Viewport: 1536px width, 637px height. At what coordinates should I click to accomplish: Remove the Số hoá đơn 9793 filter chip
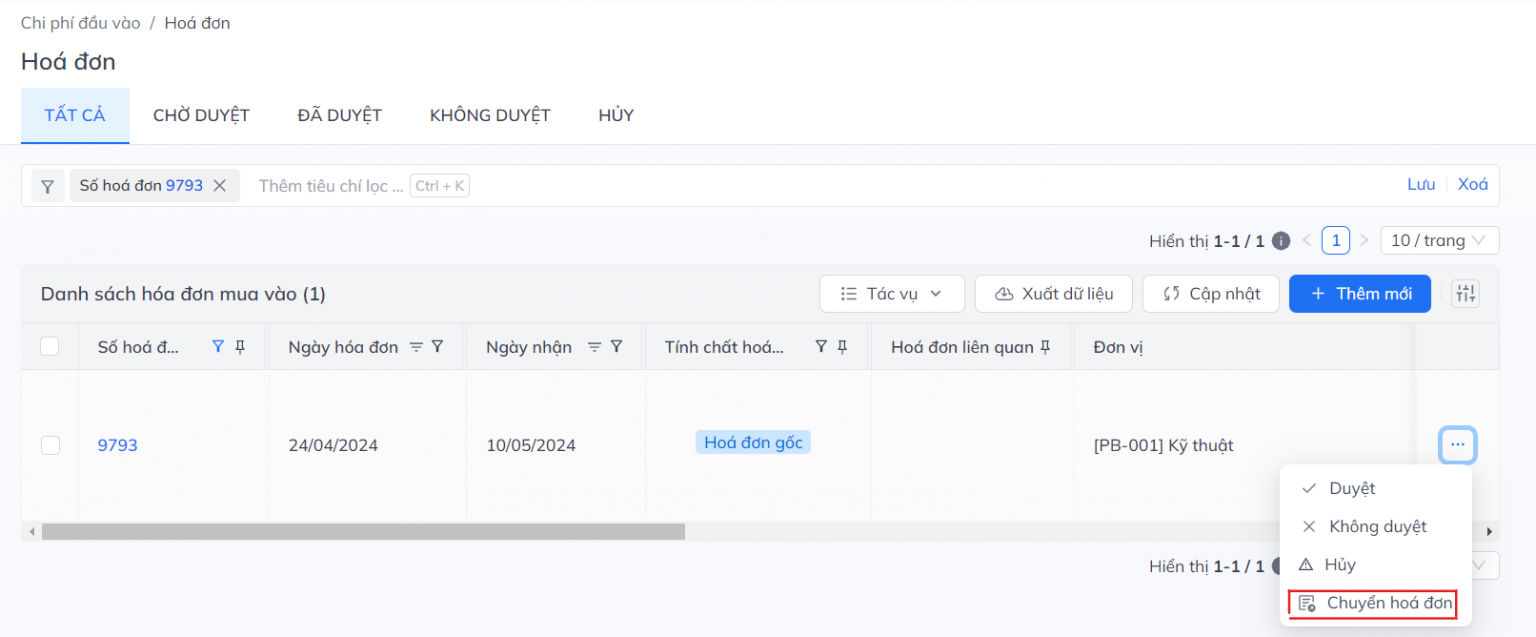click(x=220, y=184)
